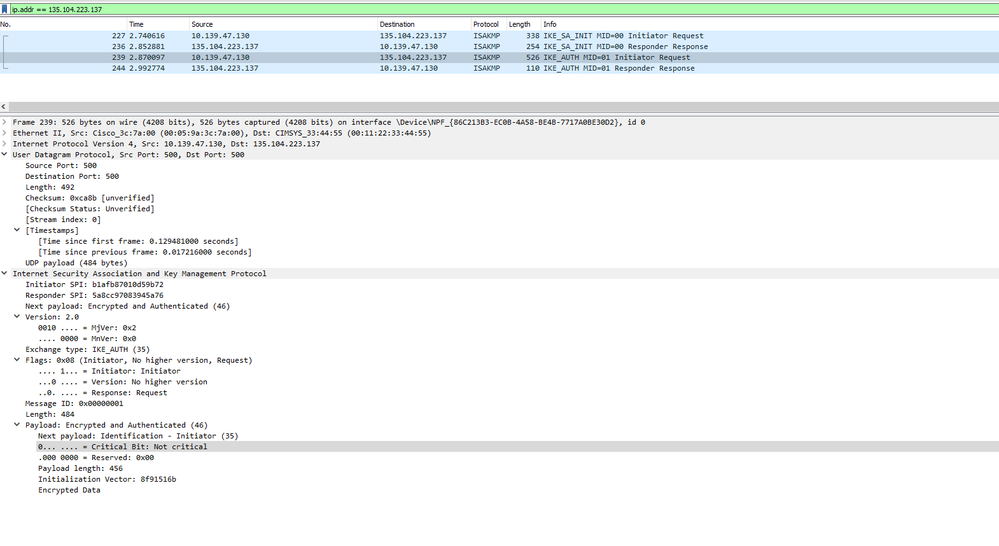
Task: Select the Initialization Vector: 8f91516b line
Action: [107, 479]
